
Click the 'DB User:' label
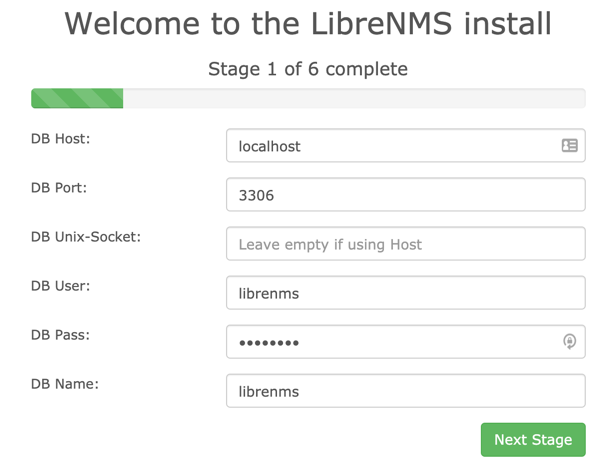pyautogui.click(x=60, y=286)
